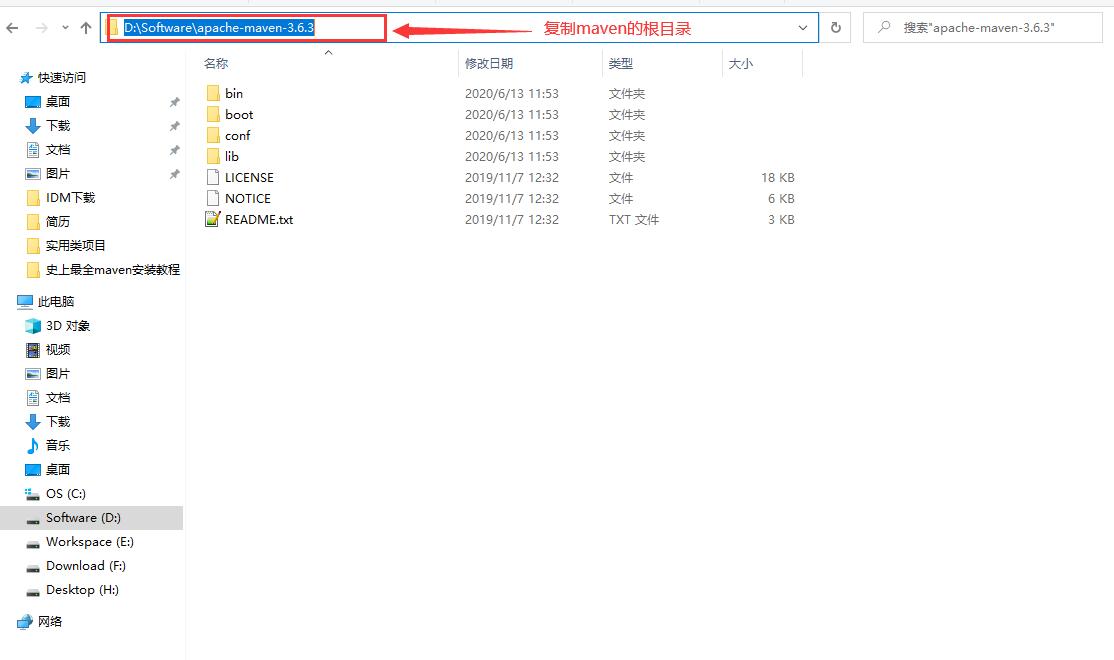Image resolution: width=1114 pixels, height=660 pixels.
Task: Open the Workspace (E:) drive
Action: (90, 542)
